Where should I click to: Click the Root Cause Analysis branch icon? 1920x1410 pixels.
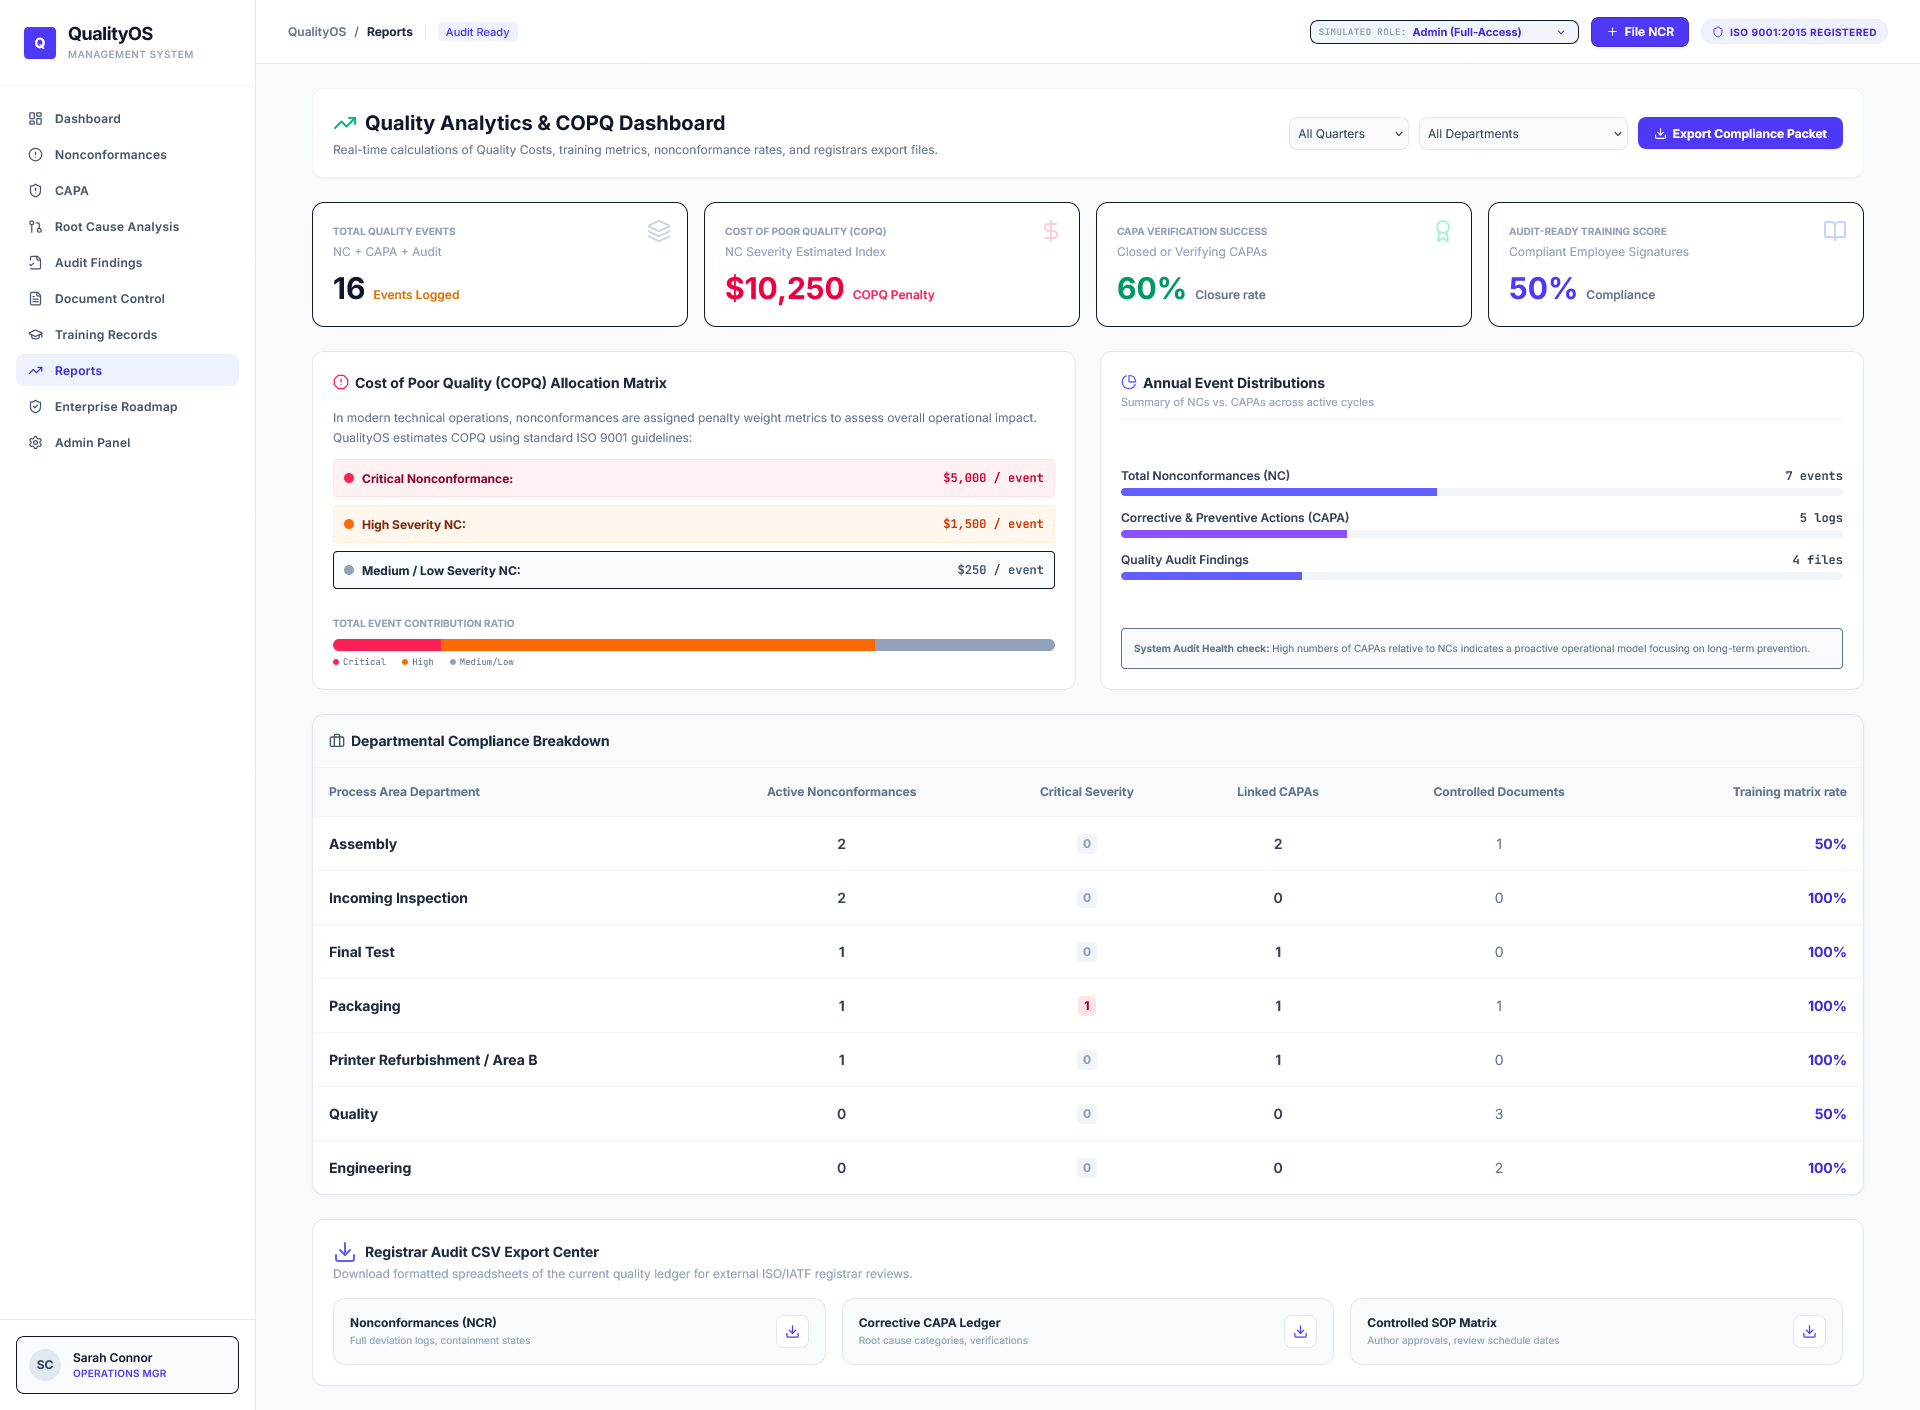tap(36, 227)
